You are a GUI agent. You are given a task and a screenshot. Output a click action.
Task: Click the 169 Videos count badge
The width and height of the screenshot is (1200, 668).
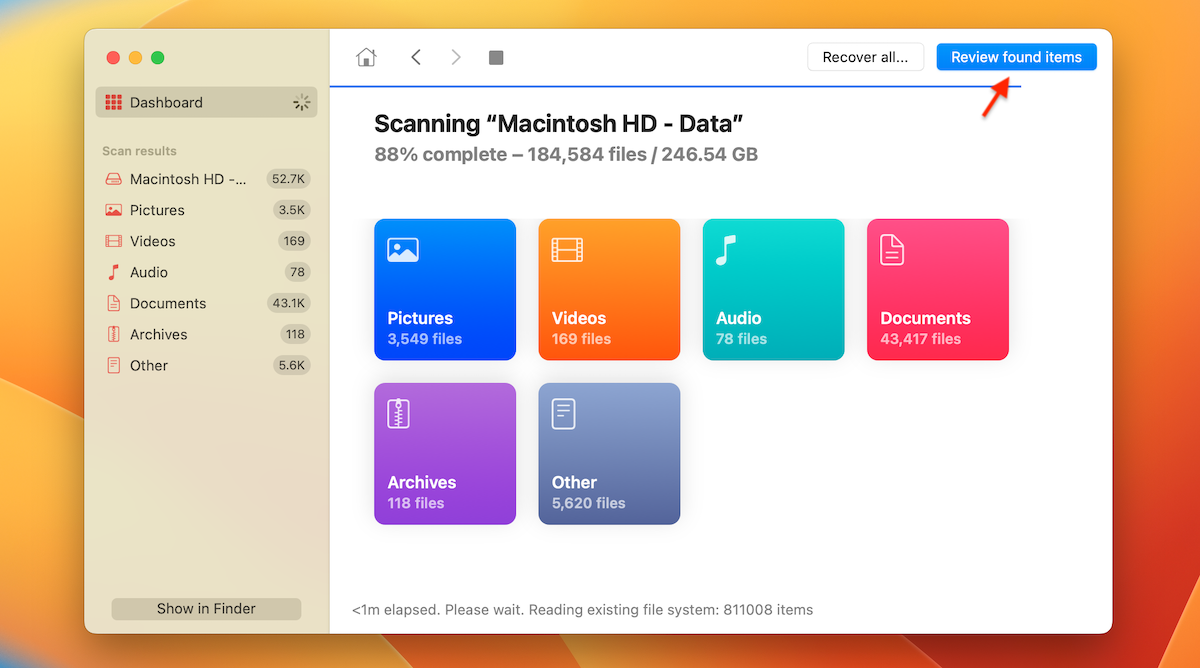(294, 241)
